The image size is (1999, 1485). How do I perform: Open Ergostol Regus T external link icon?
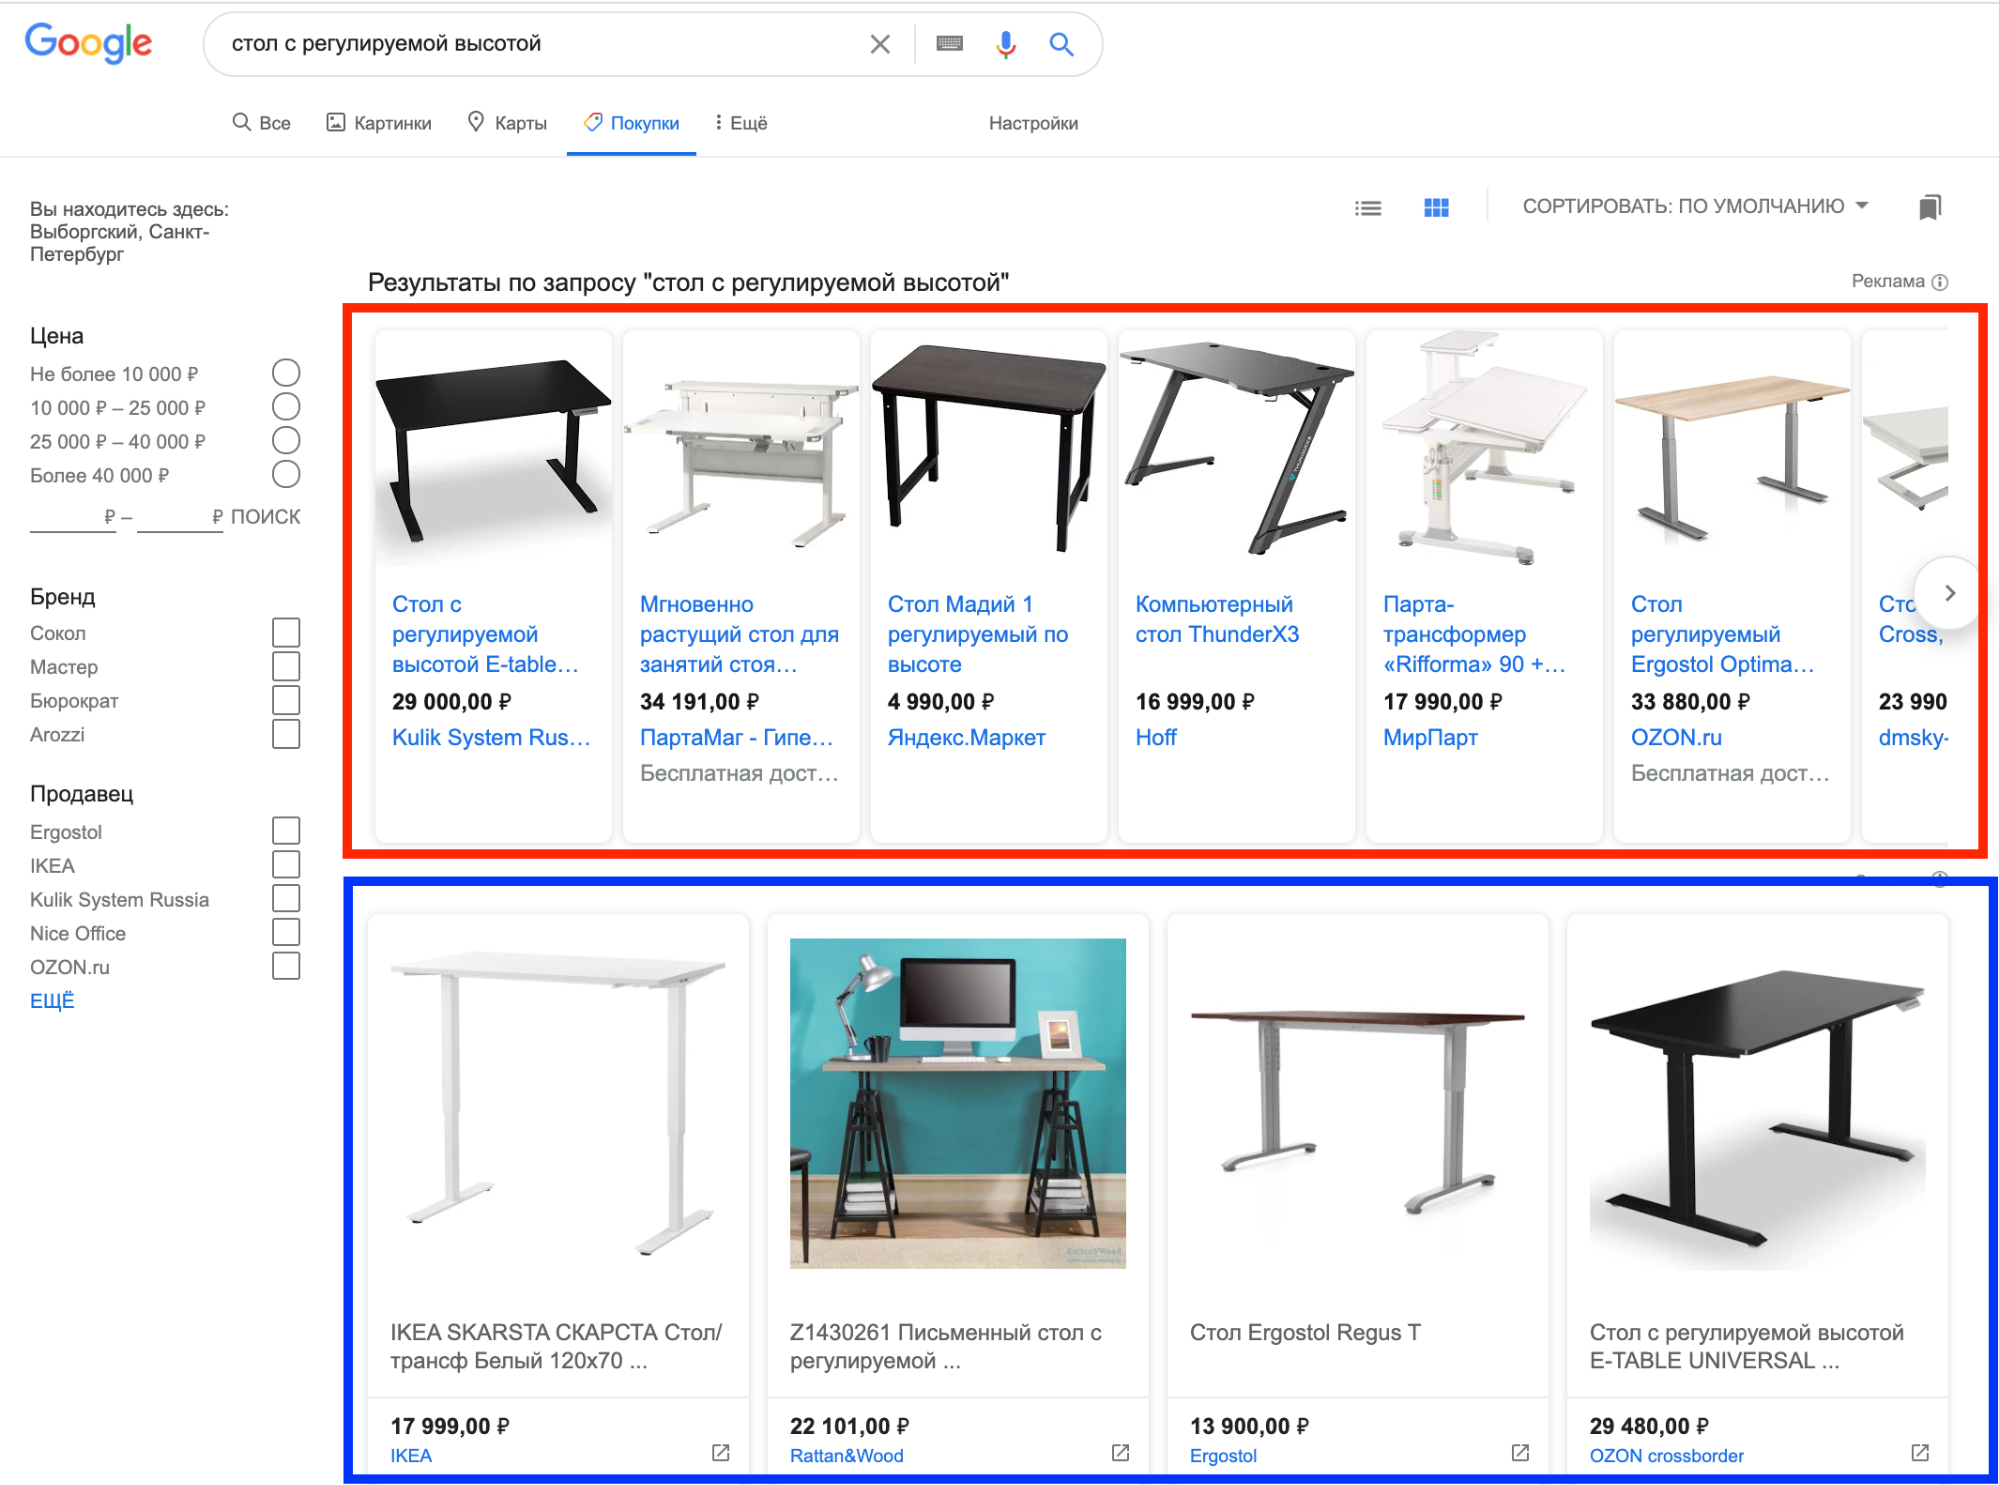coord(1520,1452)
